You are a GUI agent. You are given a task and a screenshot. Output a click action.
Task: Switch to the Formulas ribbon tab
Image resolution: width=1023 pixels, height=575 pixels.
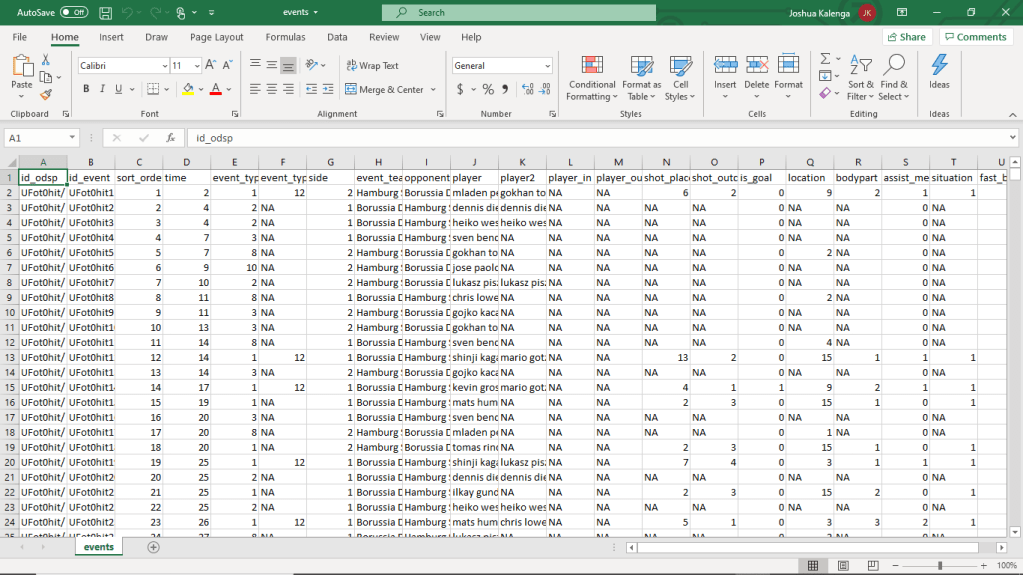[285, 37]
